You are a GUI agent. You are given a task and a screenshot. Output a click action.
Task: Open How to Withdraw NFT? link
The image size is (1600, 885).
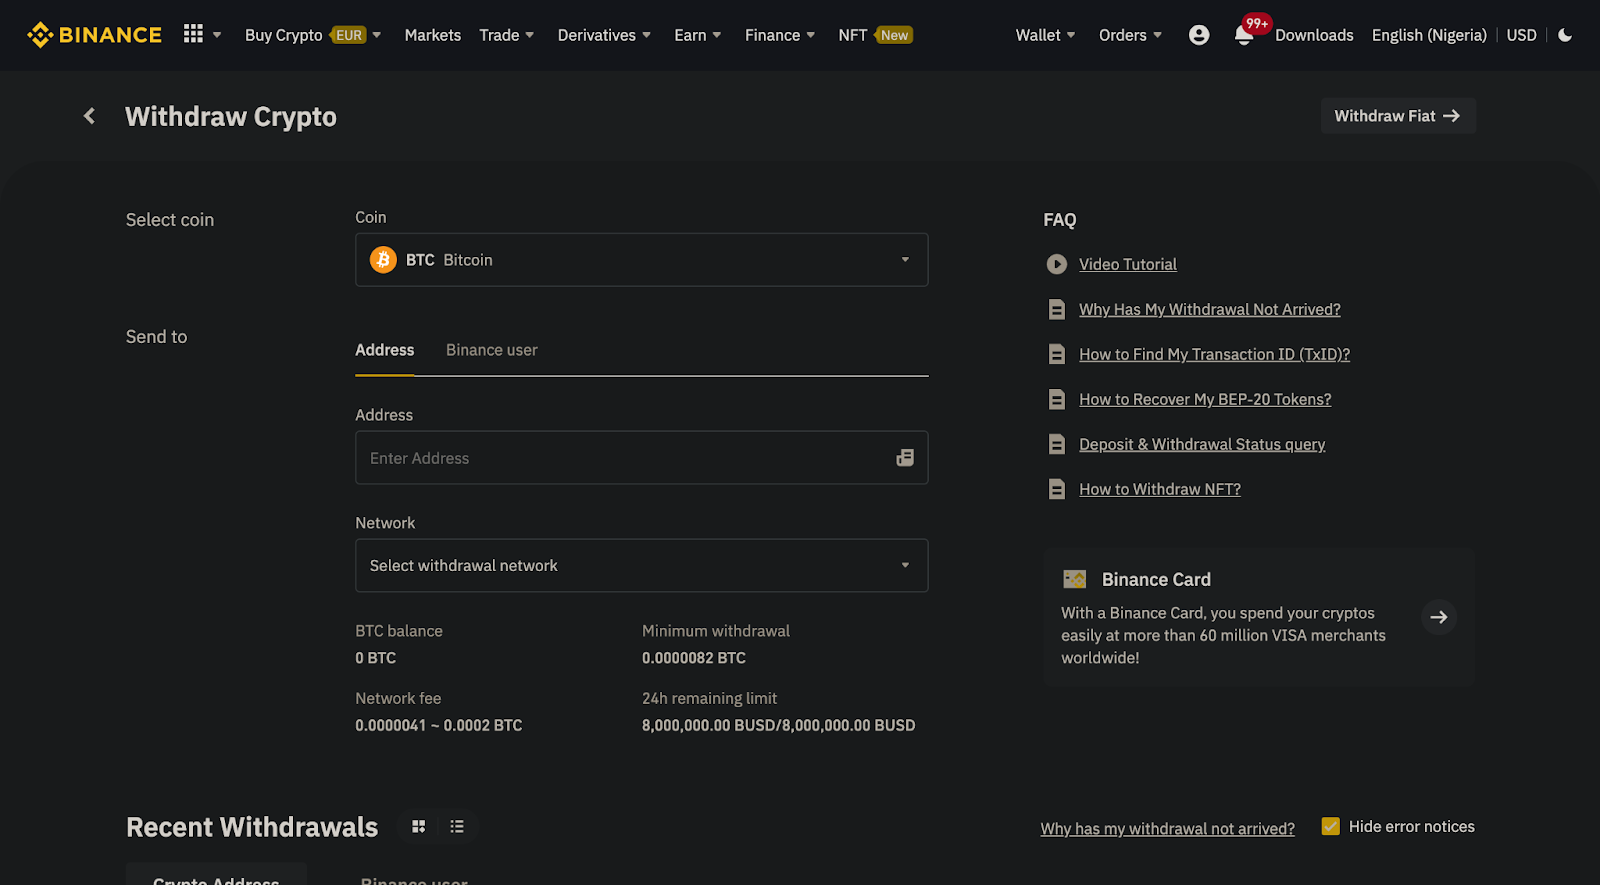[1160, 489]
